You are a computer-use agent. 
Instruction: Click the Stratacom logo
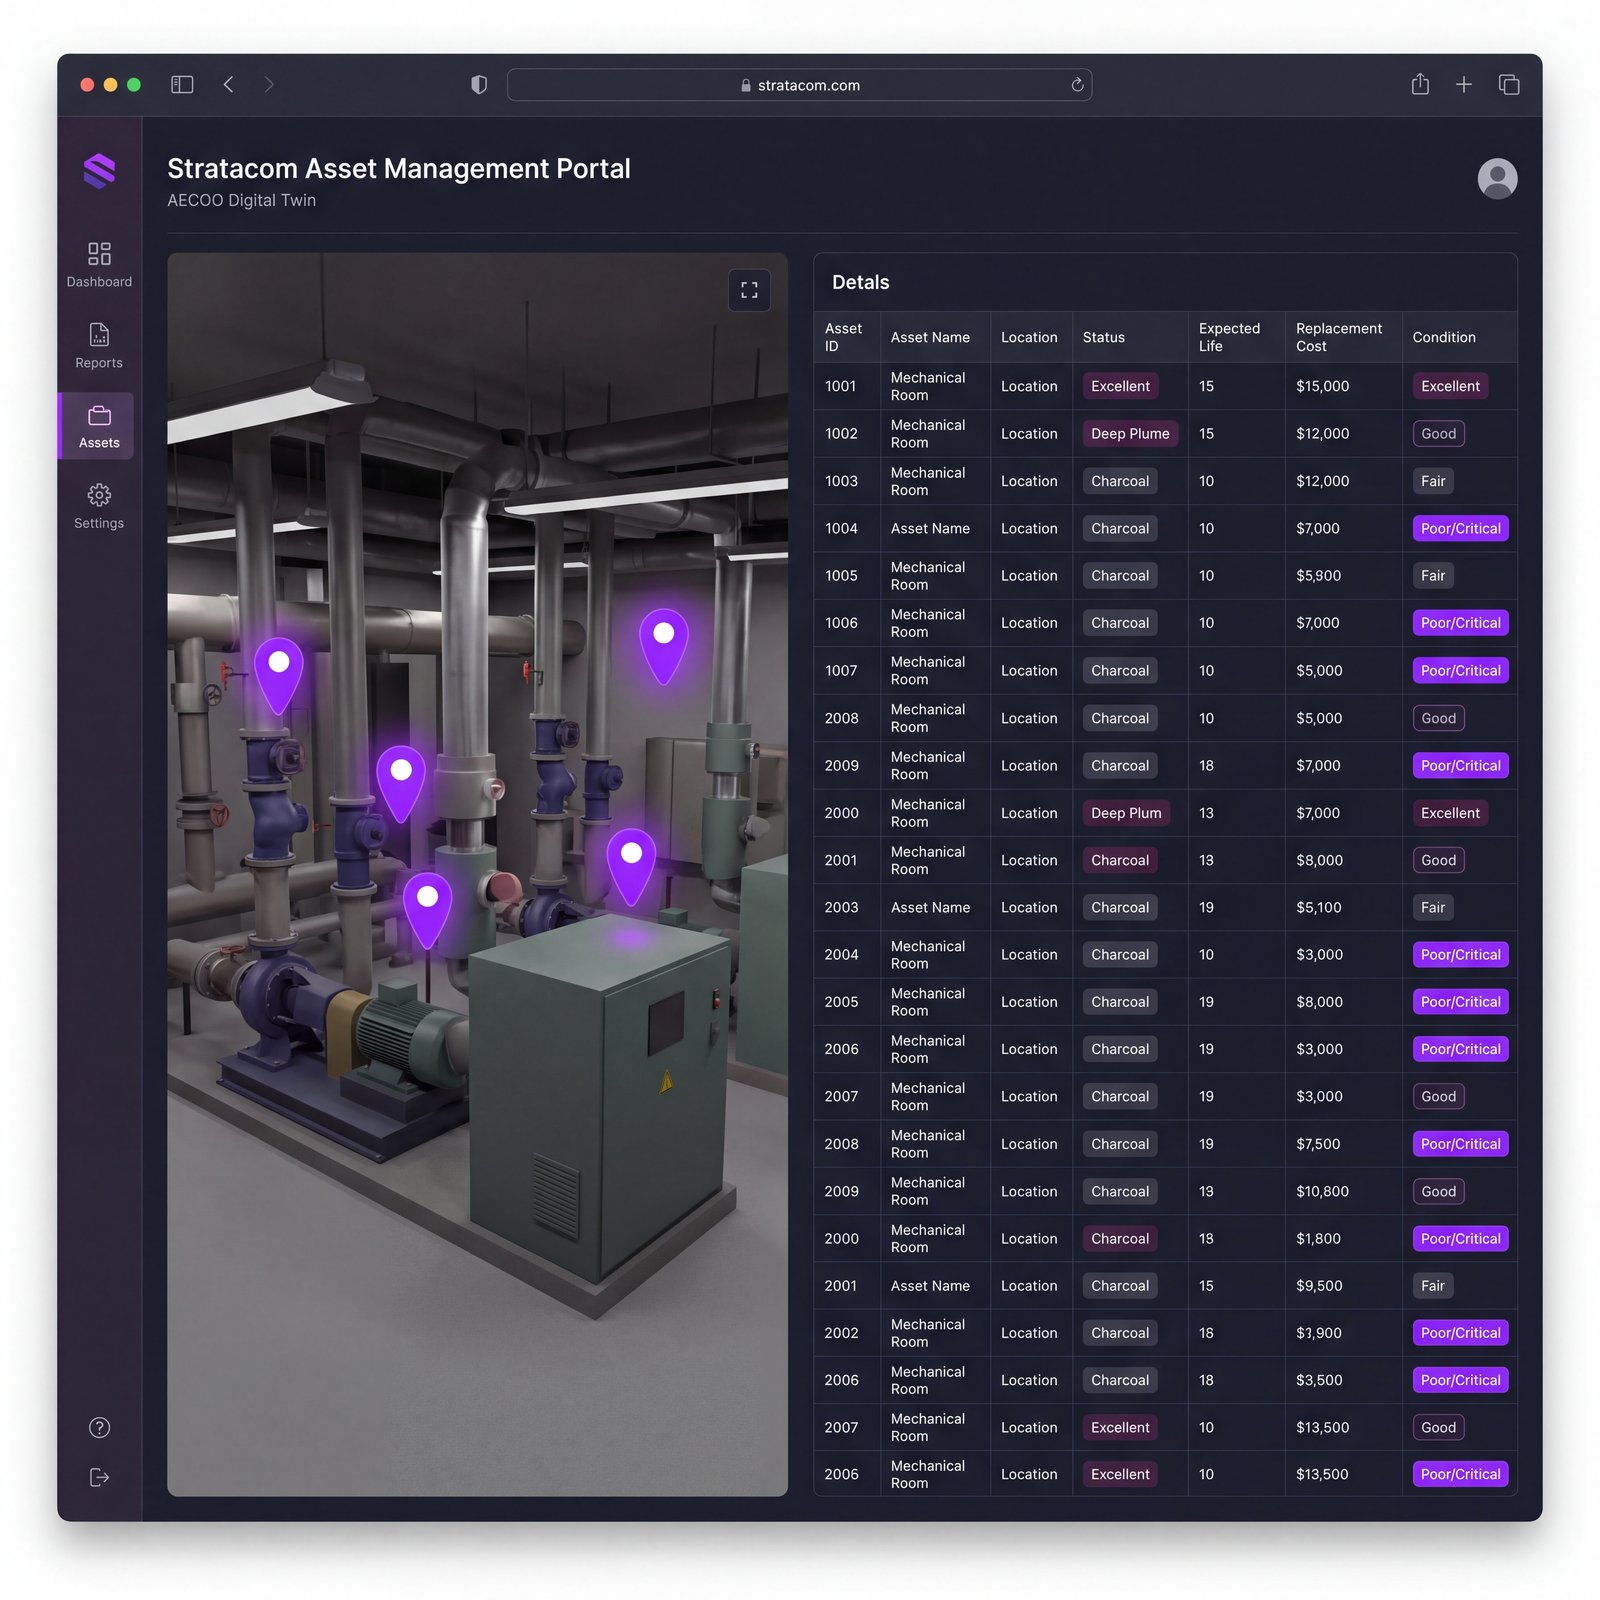(99, 171)
